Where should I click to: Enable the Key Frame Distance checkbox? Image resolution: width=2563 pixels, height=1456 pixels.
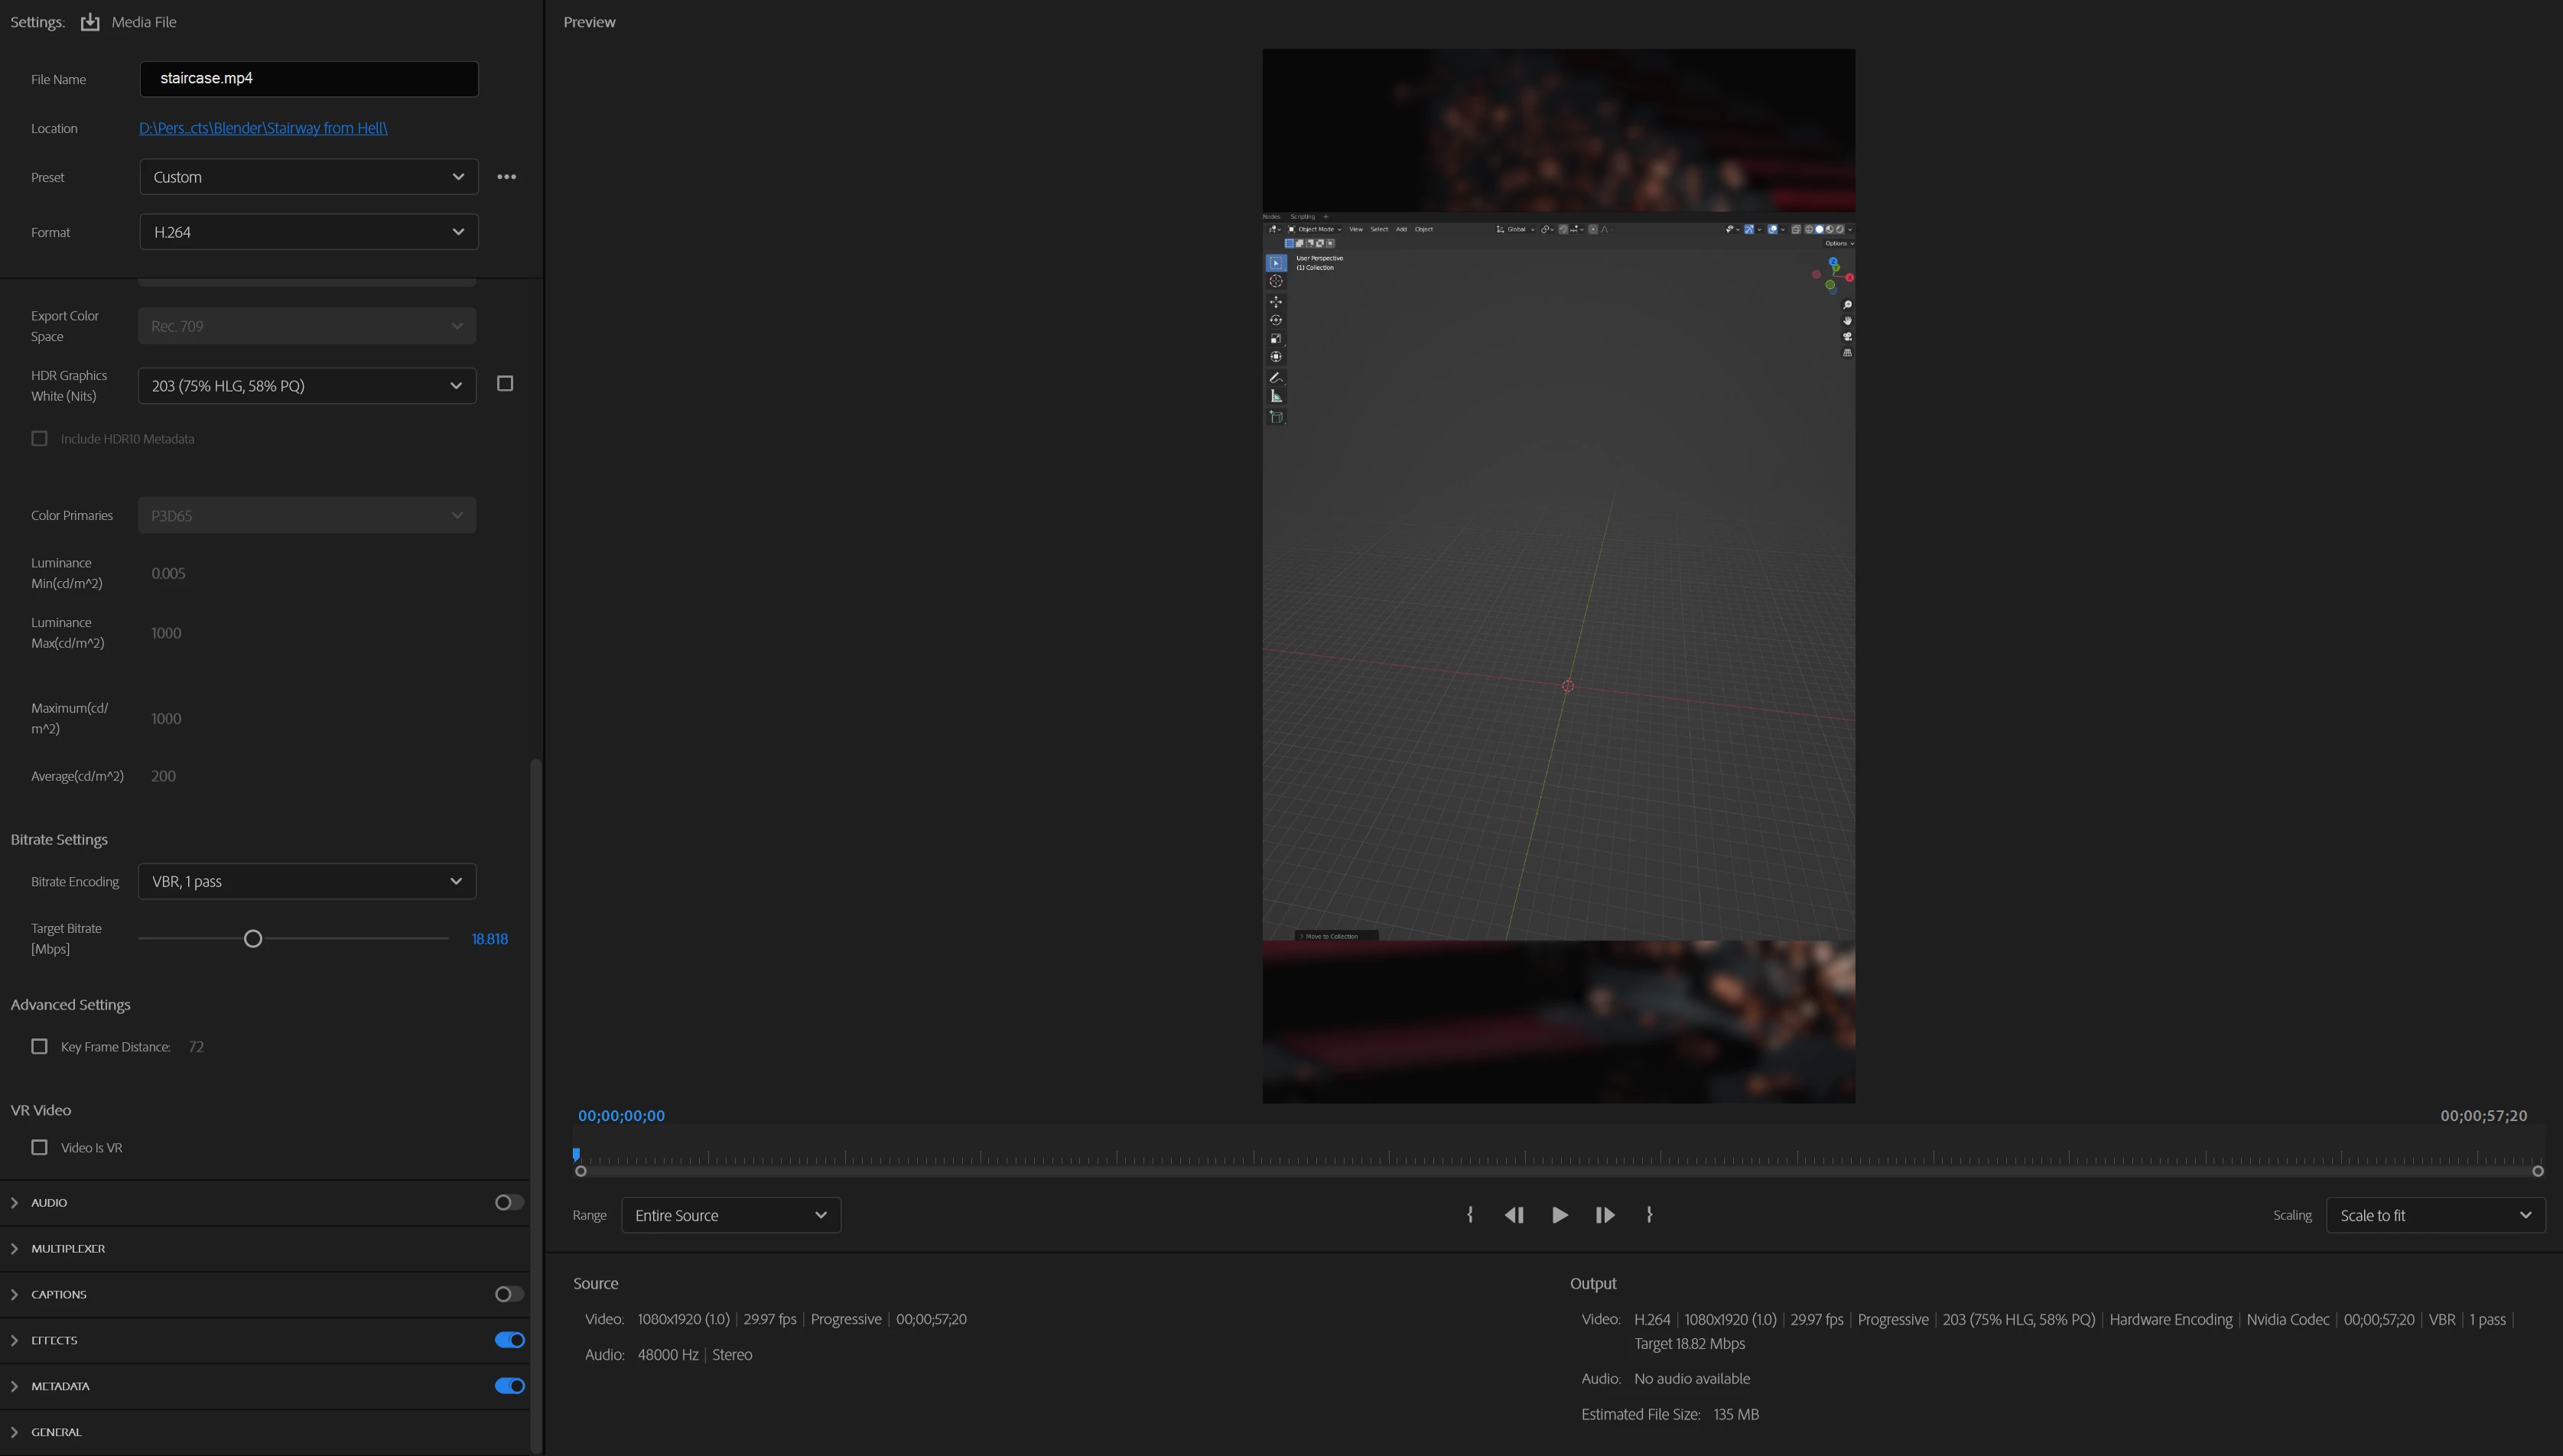pyautogui.click(x=39, y=1046)
